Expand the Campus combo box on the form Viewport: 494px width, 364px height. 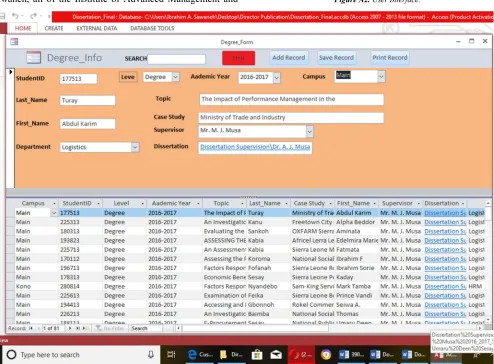coord(381,76)
